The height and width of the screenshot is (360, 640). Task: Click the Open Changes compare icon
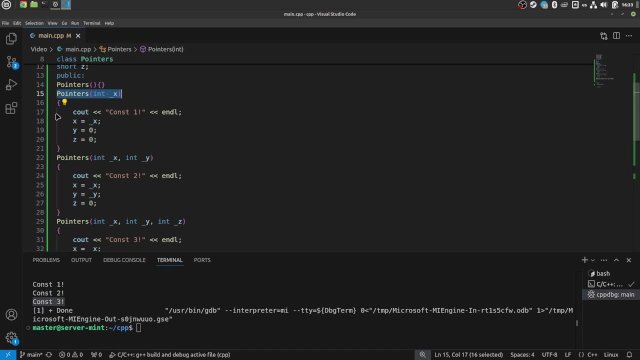[604, 36]
